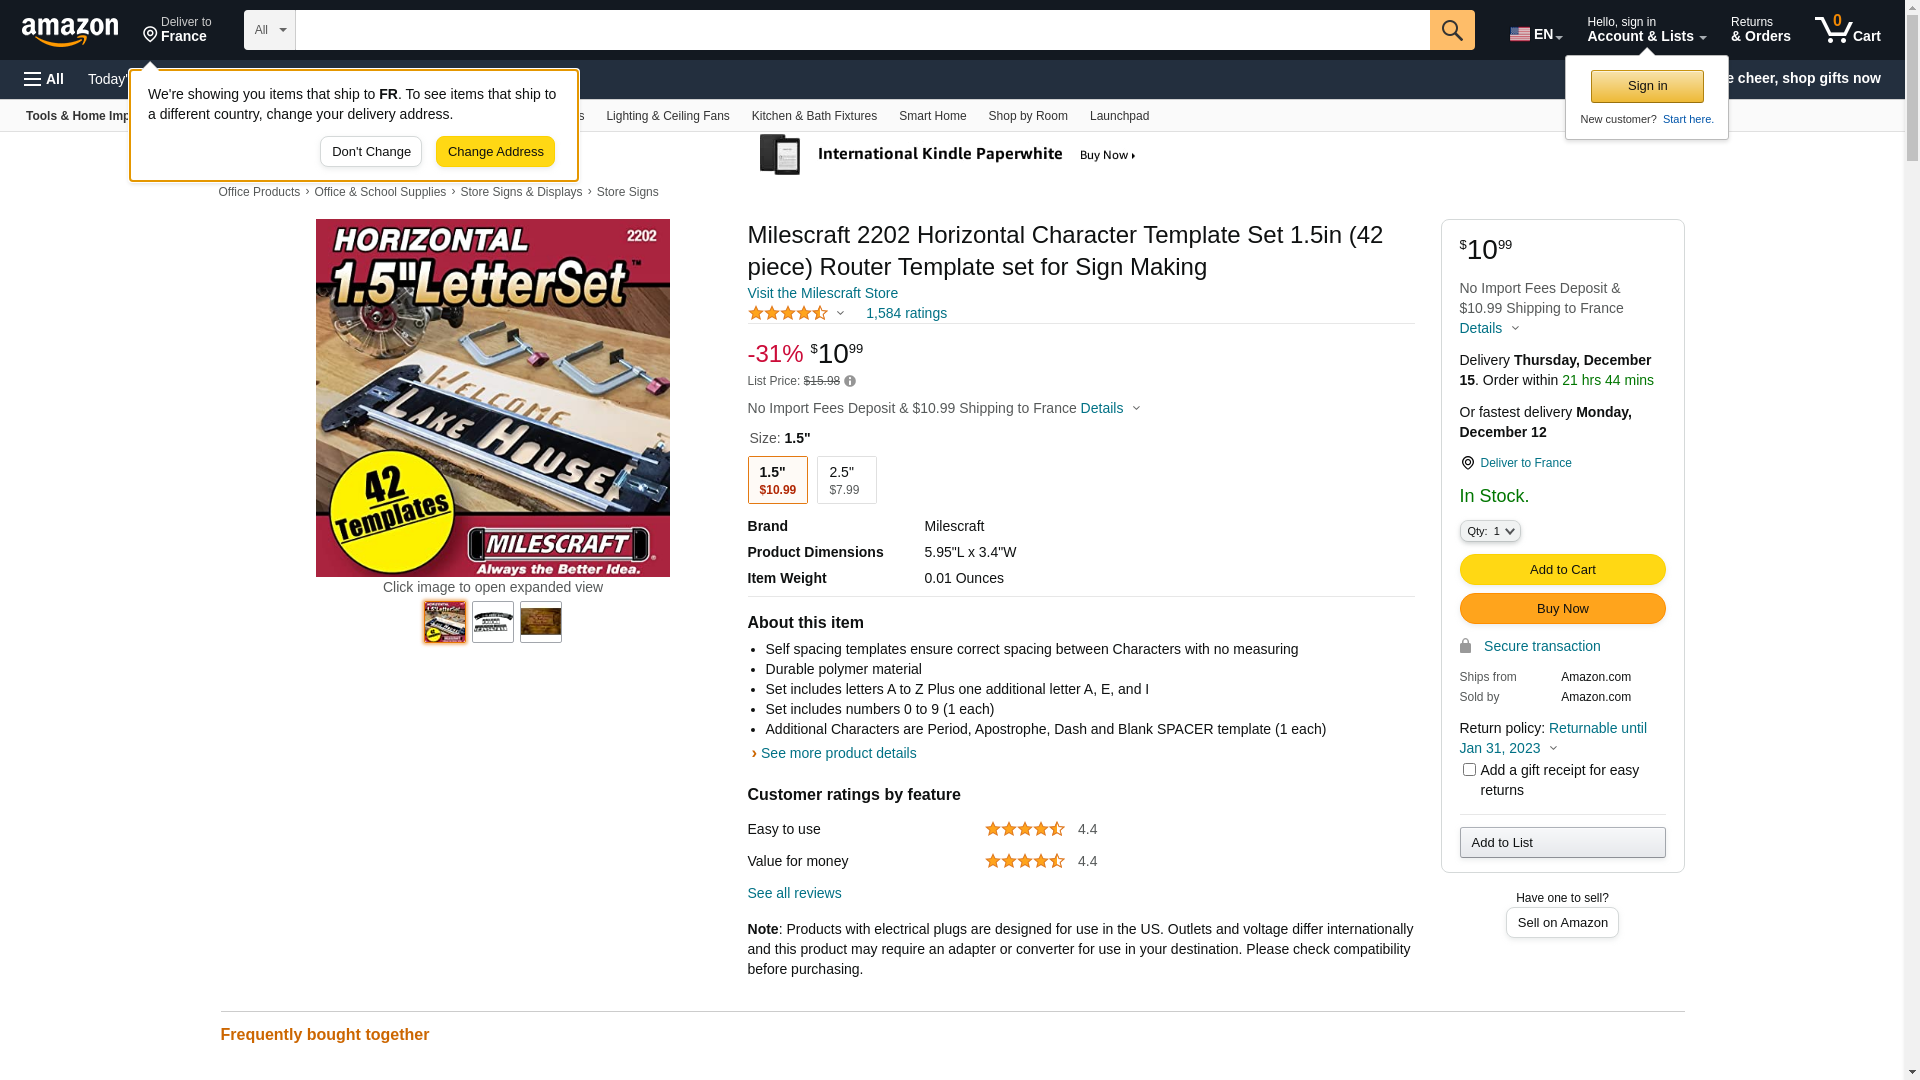Check the gift receipt checkbox

click(x=1469, y=770)
